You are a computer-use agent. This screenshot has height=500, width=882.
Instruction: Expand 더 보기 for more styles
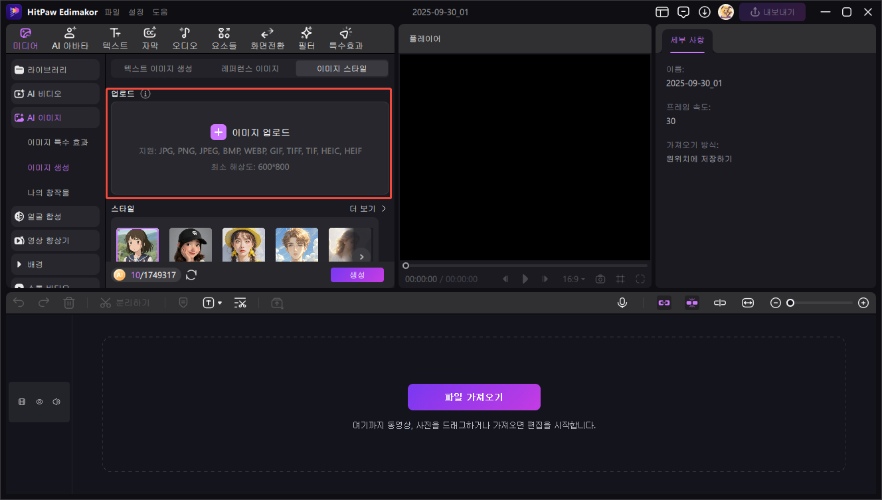(367, 209)
